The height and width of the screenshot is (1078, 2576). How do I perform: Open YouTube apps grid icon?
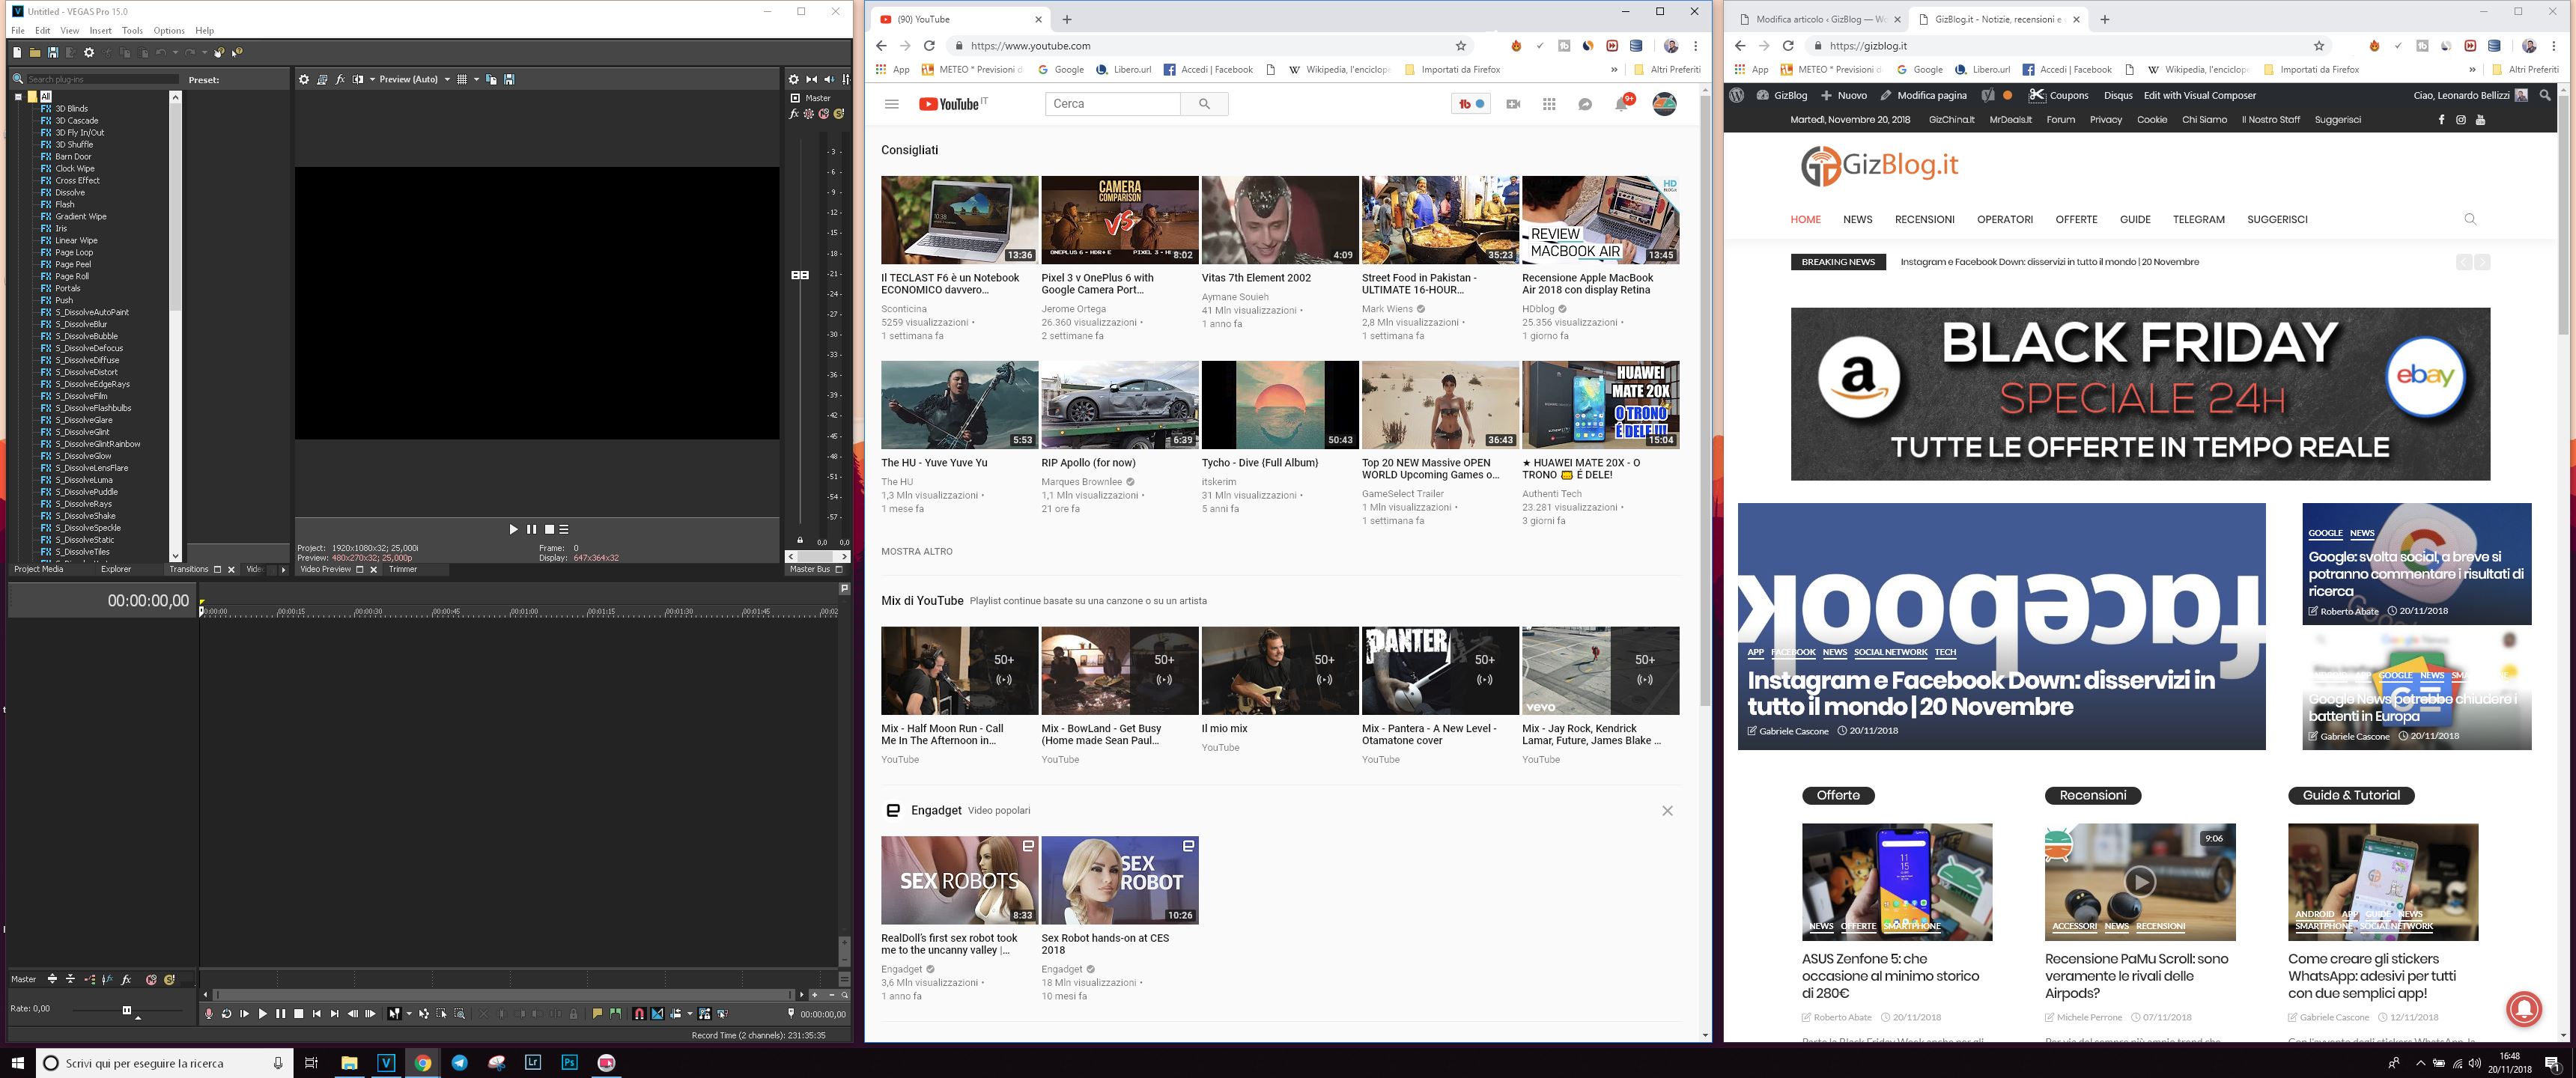pyautogui.click(x=1549, y=104)
